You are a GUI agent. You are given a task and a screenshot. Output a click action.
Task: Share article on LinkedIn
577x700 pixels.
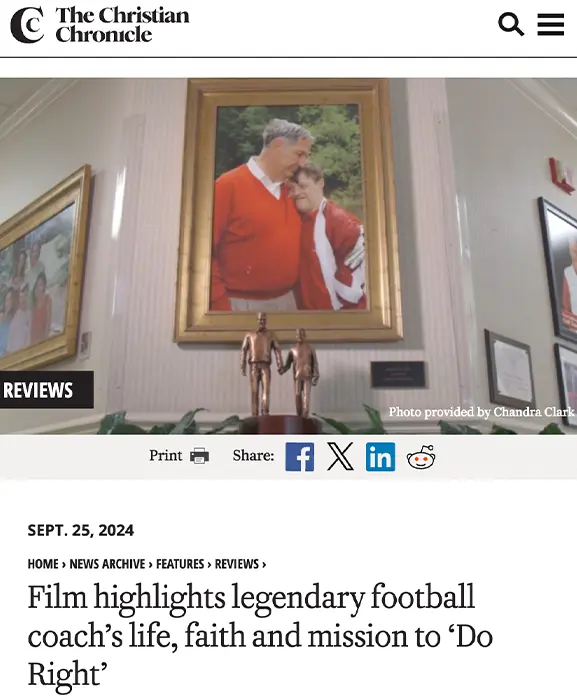pyautogui.click(x=380, y=457)
